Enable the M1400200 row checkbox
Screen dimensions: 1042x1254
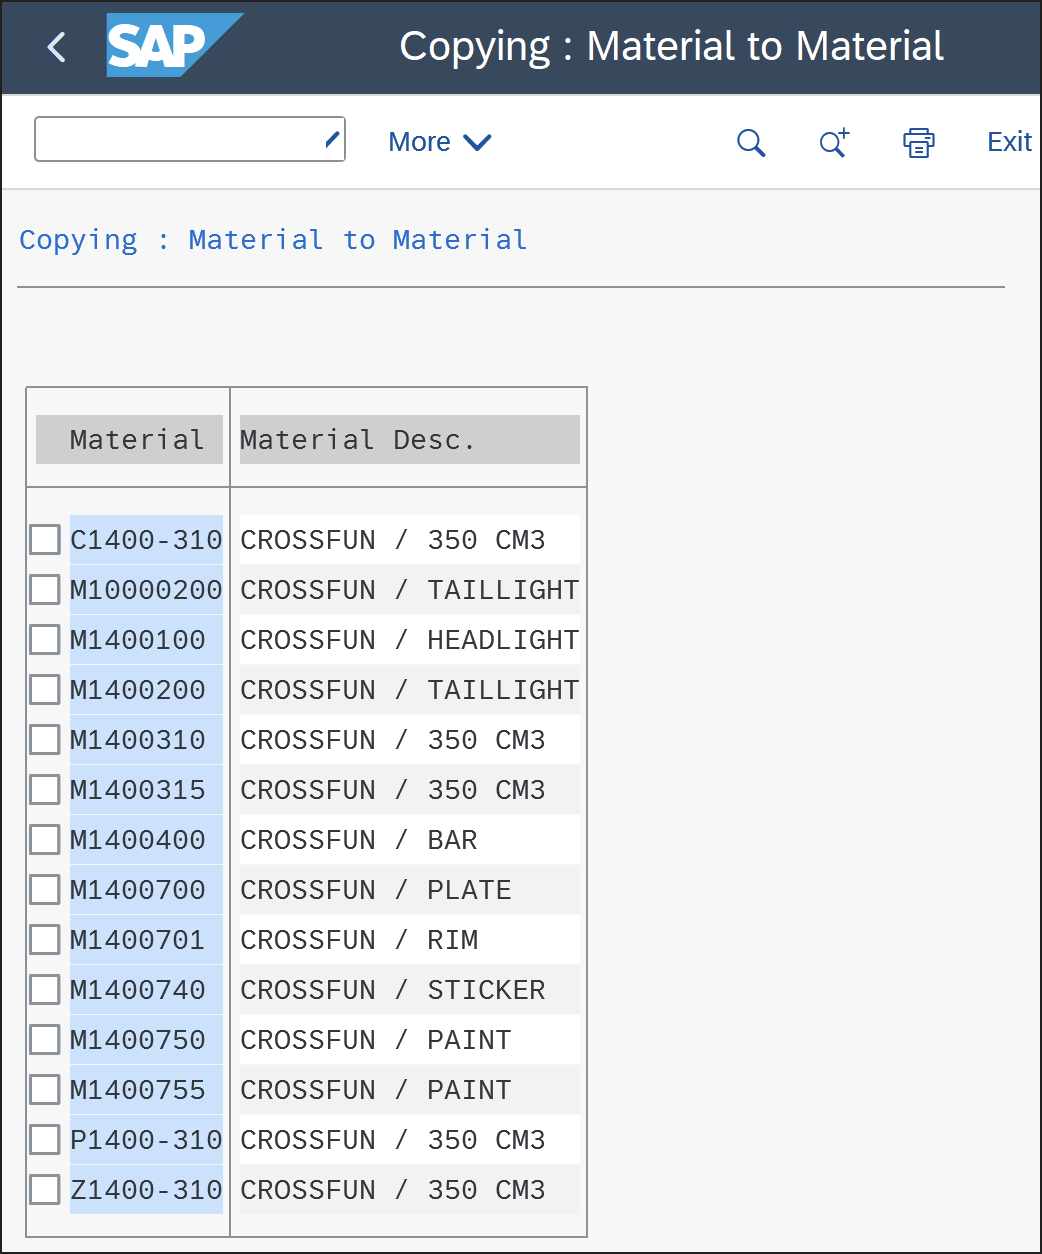(x=45, y=690)
